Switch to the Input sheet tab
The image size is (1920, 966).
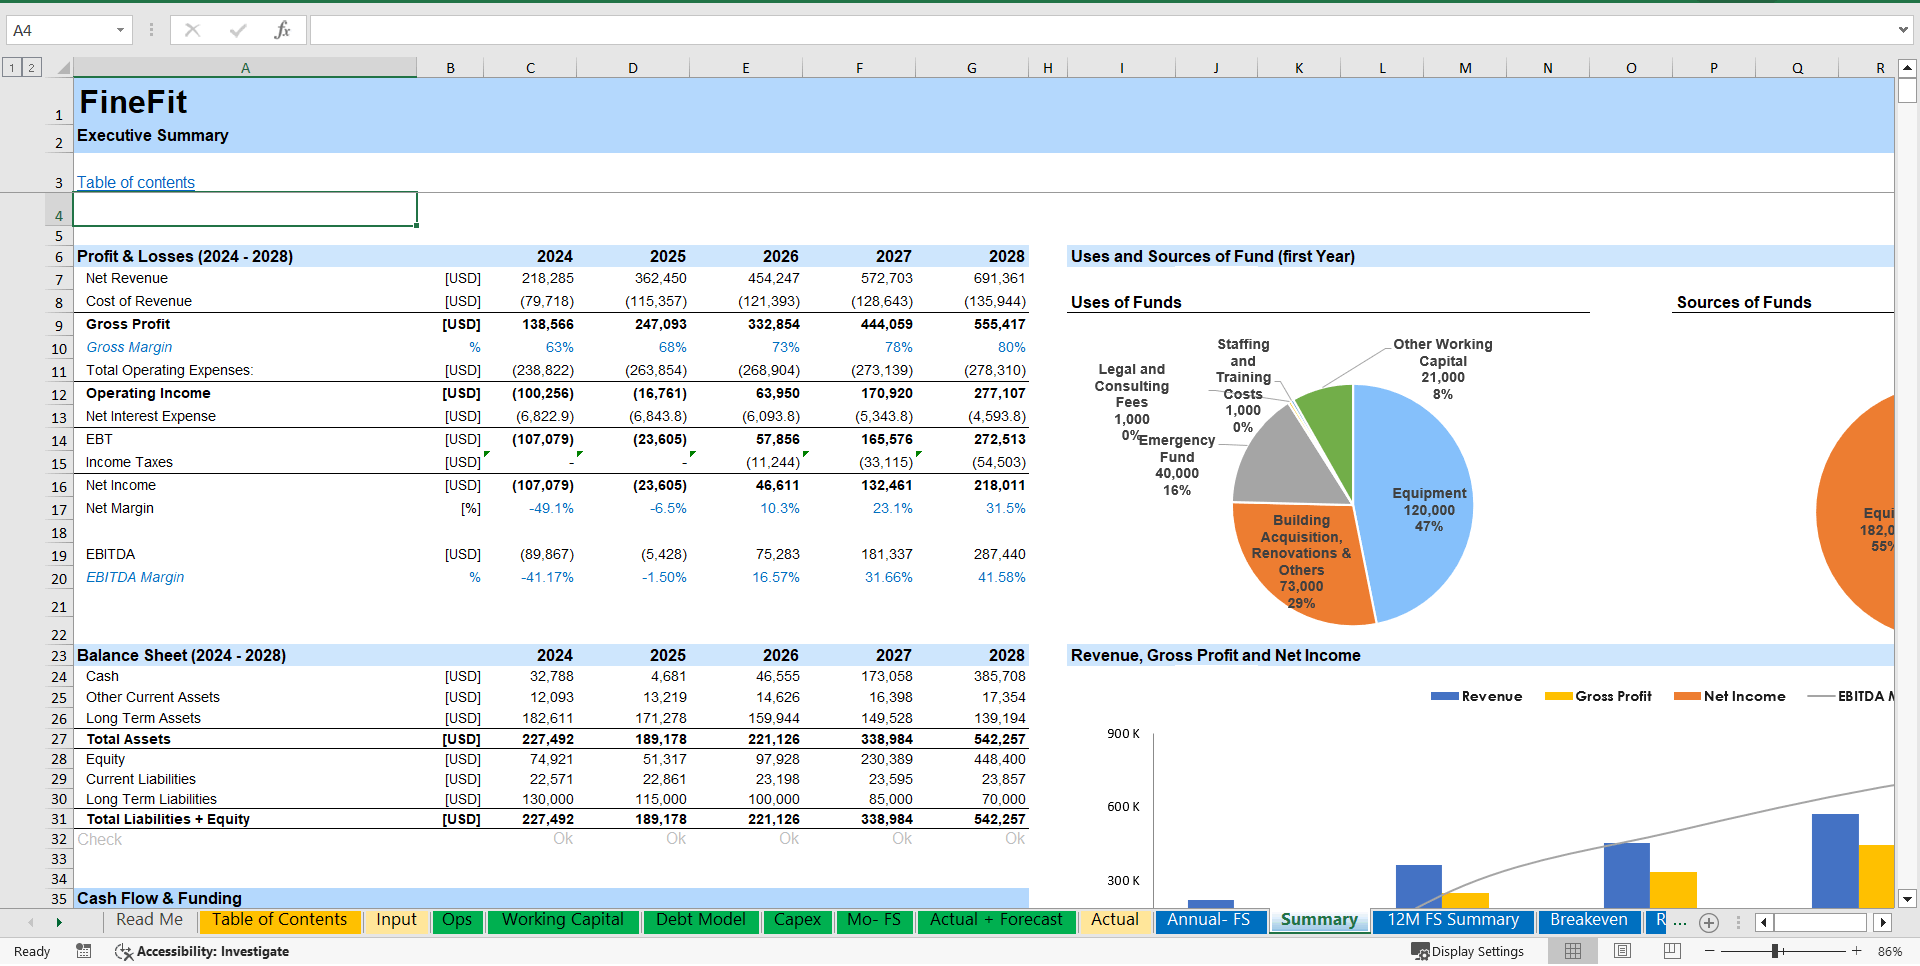[x=396, y=920]
